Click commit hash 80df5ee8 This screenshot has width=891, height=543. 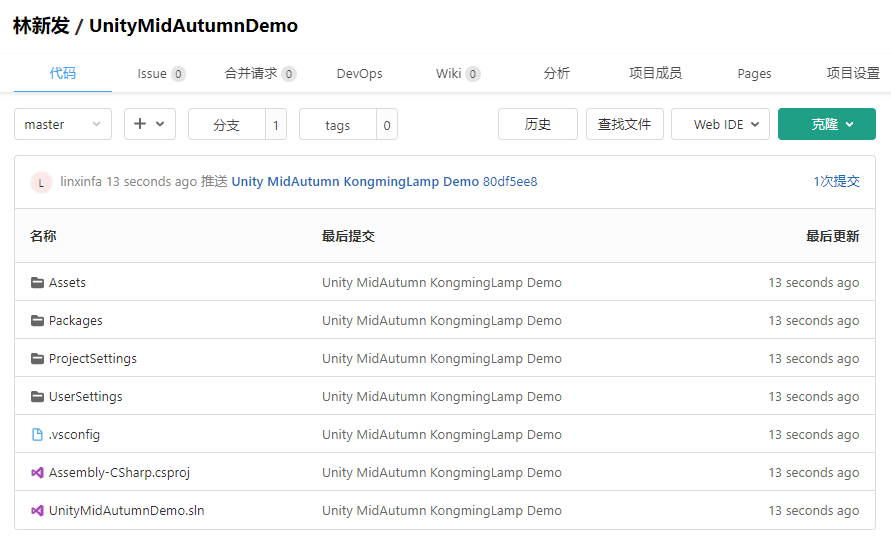(510, 182)
